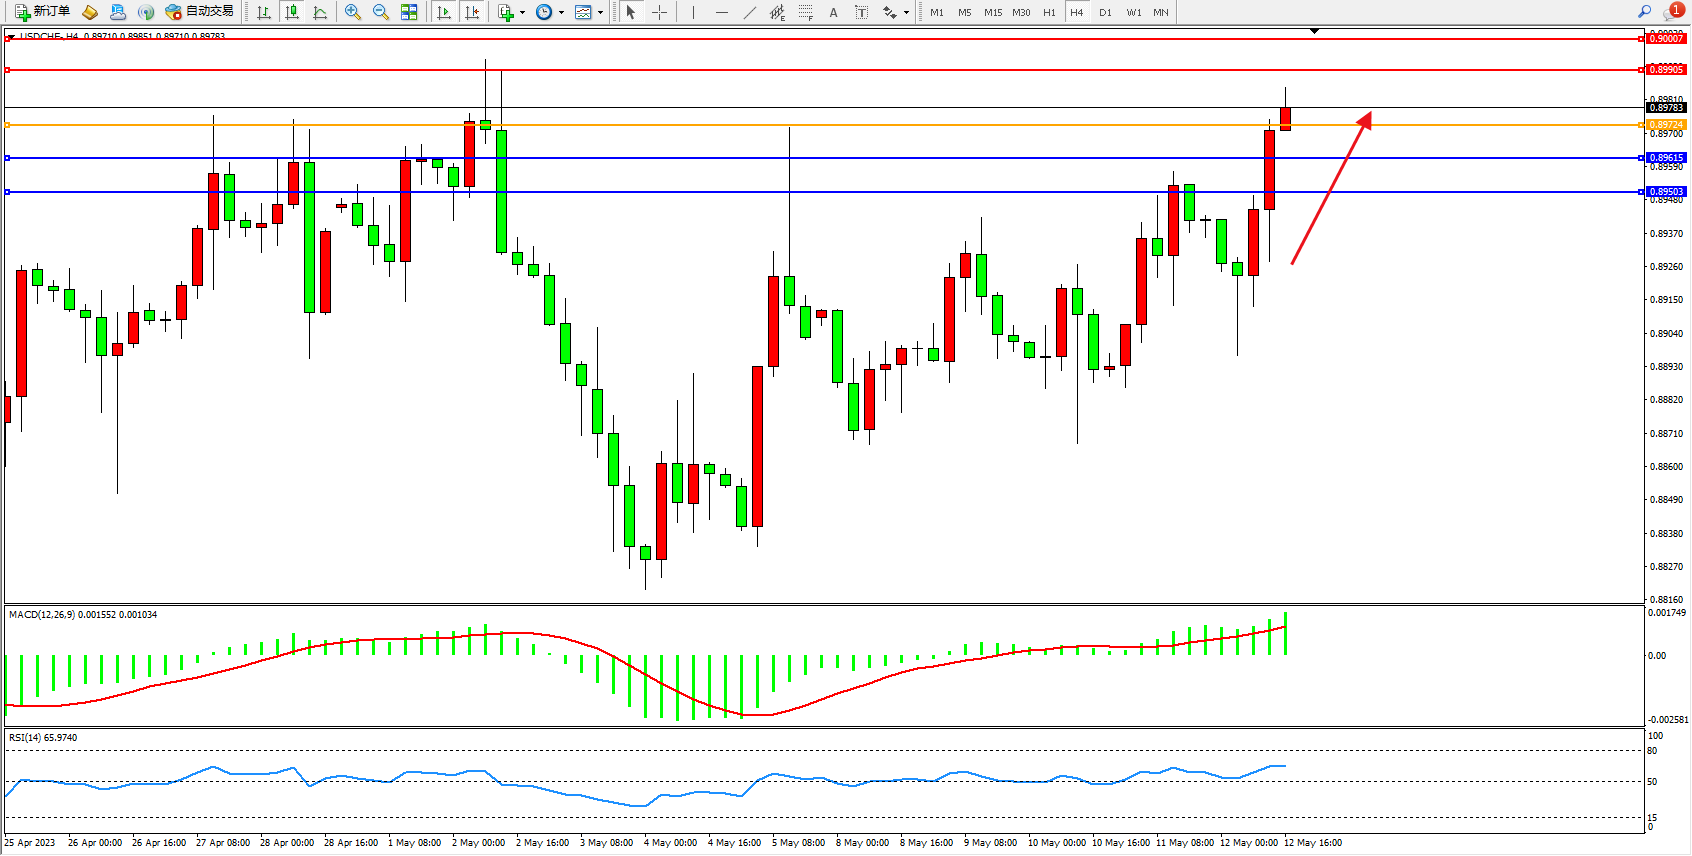Select the crosshair cursor tool
The image size is (1692, 856).
point(660,12)
